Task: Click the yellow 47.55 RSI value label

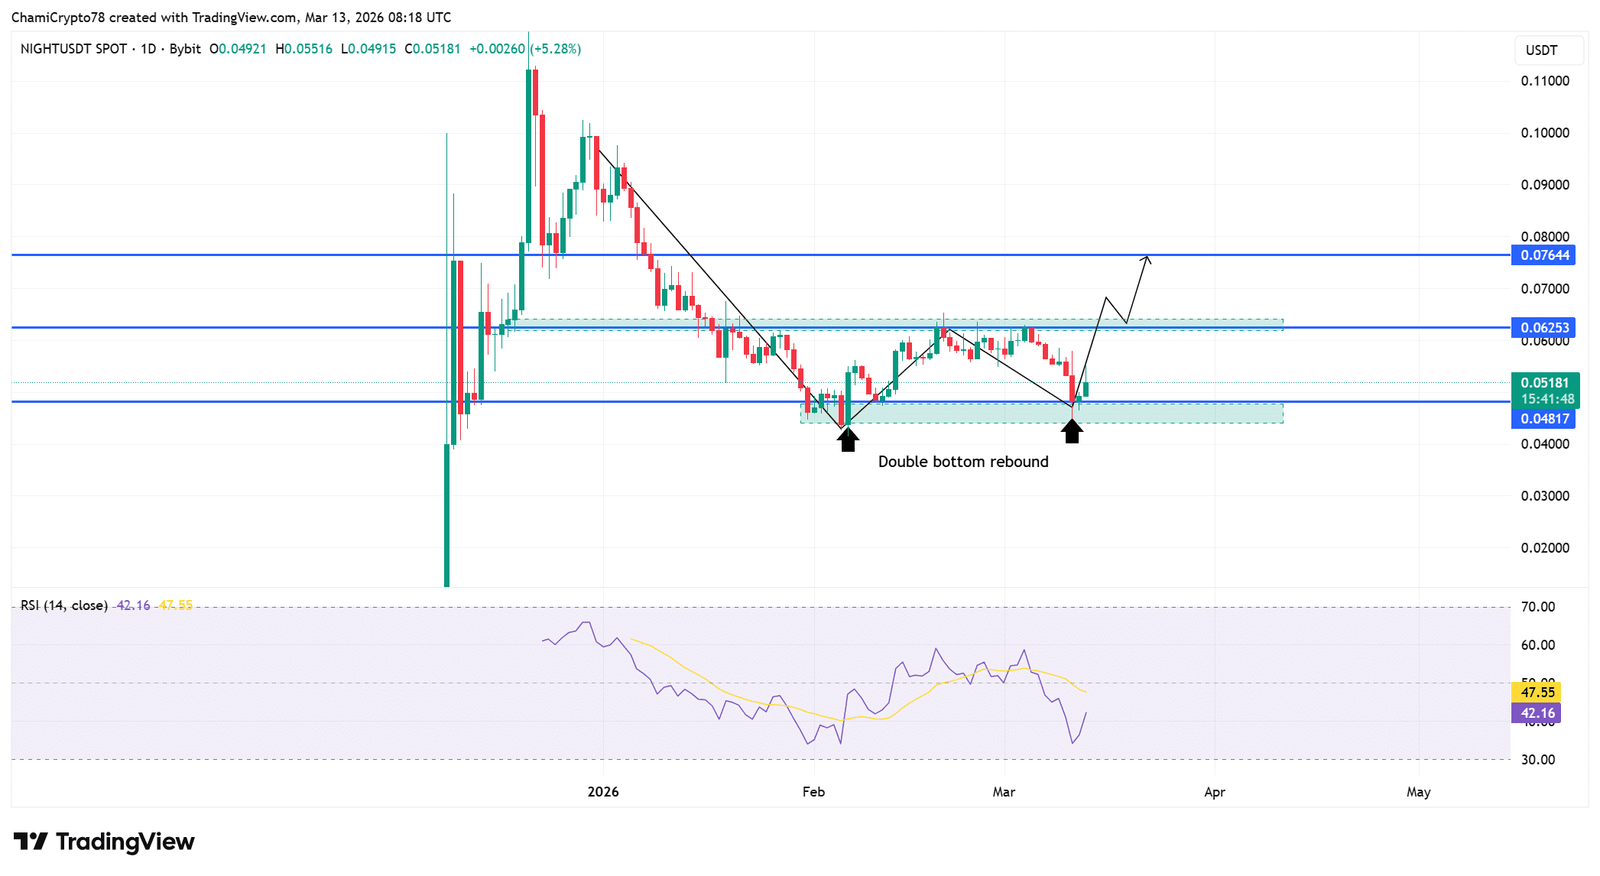Action: pos(1537,692)
